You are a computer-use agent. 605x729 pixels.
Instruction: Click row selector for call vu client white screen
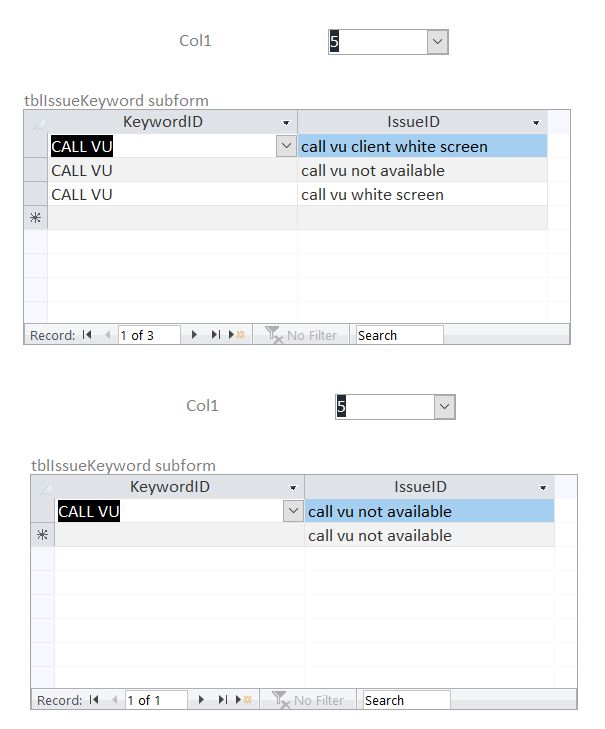(x=36, y=146)
